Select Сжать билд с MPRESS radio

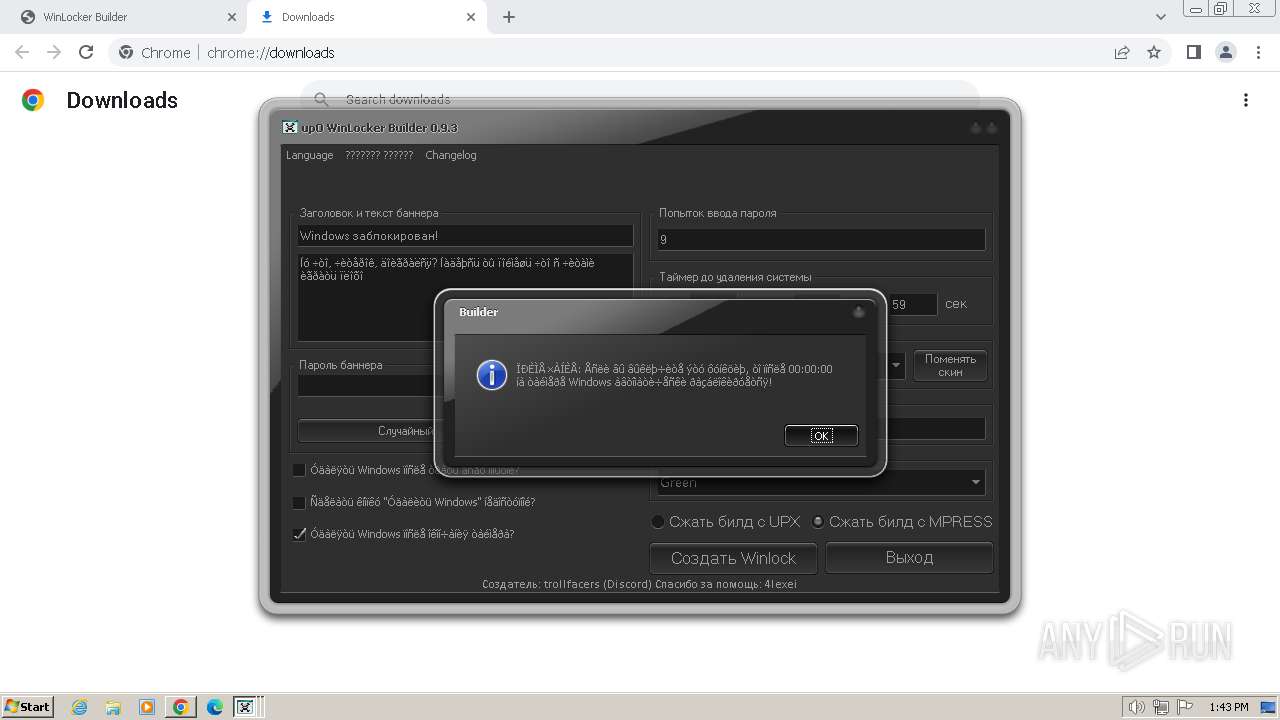(x=818, y=521)
